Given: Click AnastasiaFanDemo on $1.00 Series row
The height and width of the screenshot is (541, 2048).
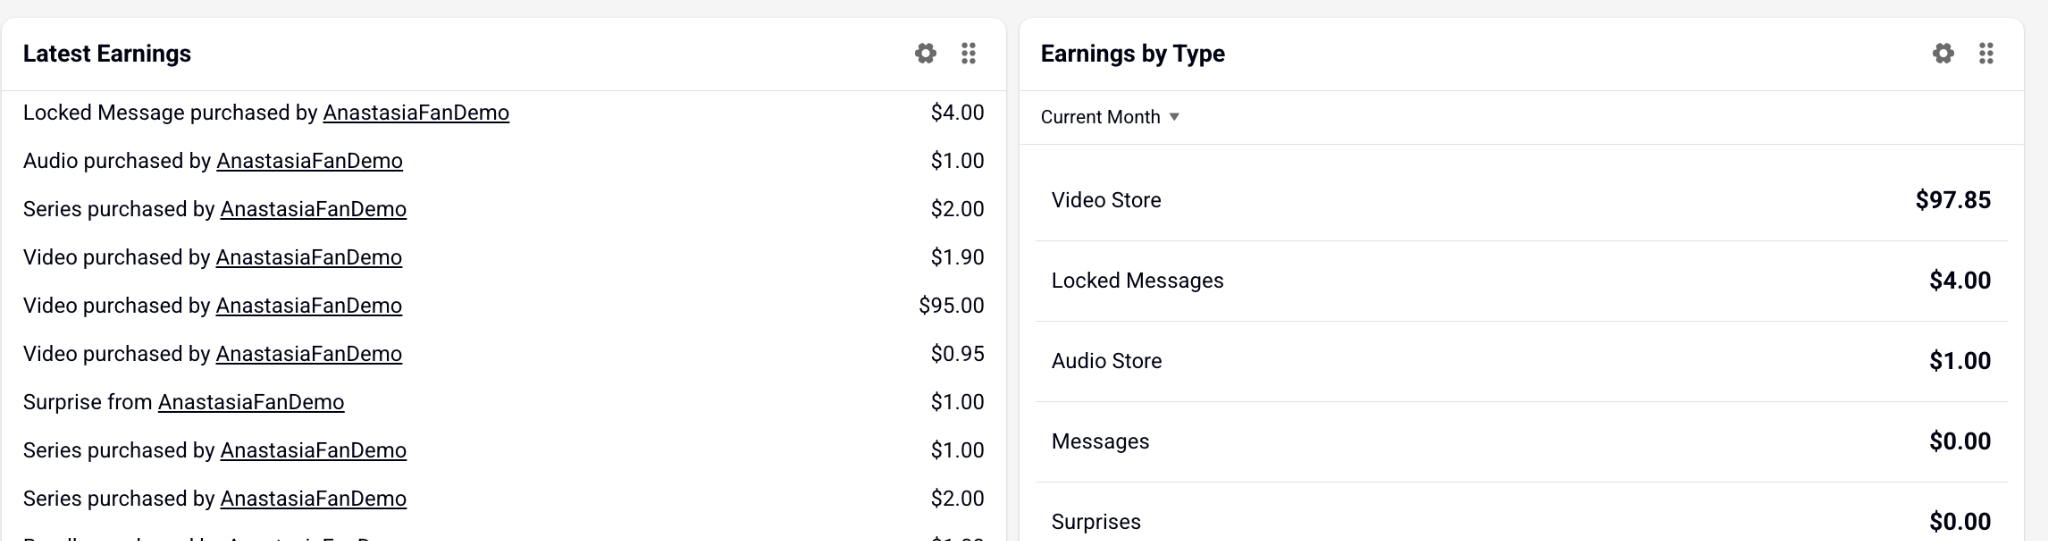Looking at the screenshot, I should click(x=314, y=451).
